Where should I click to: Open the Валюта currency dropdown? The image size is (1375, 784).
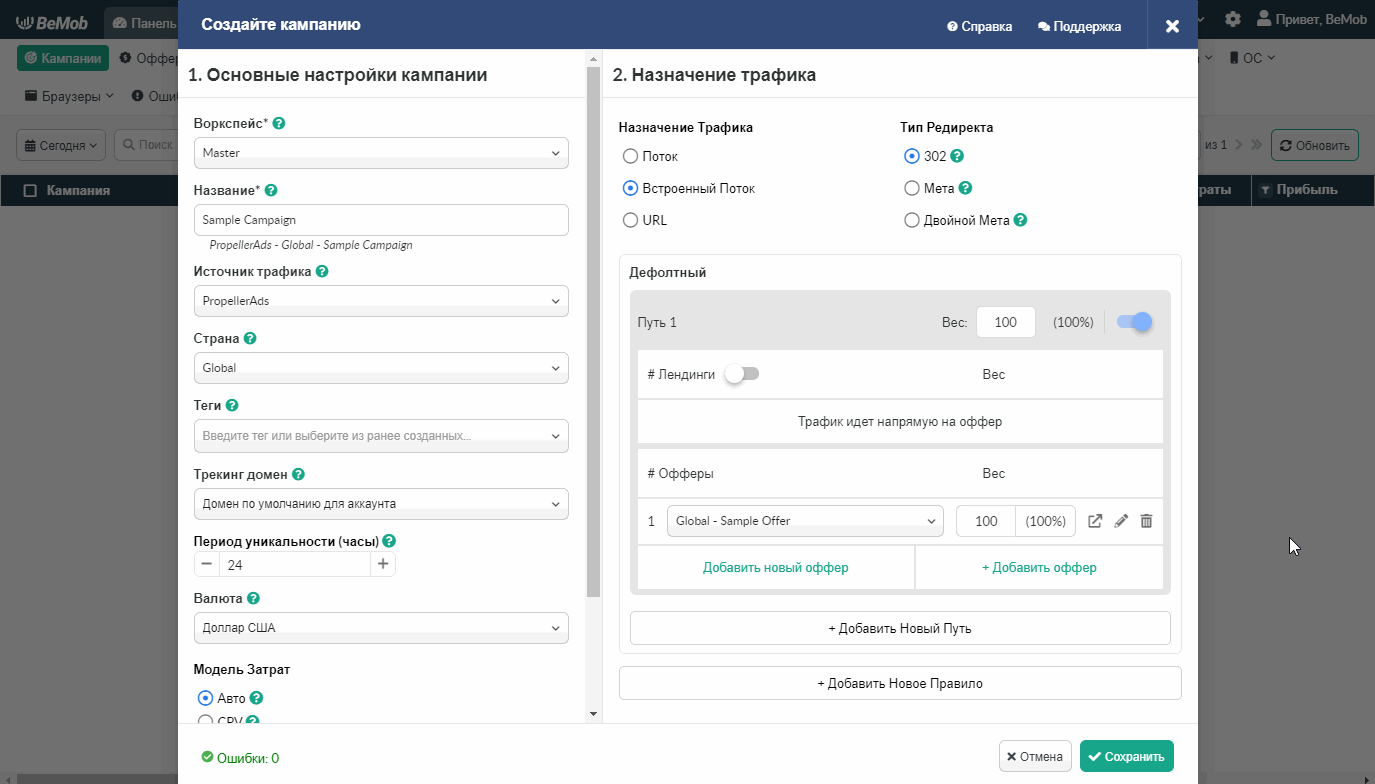[380, 628]
